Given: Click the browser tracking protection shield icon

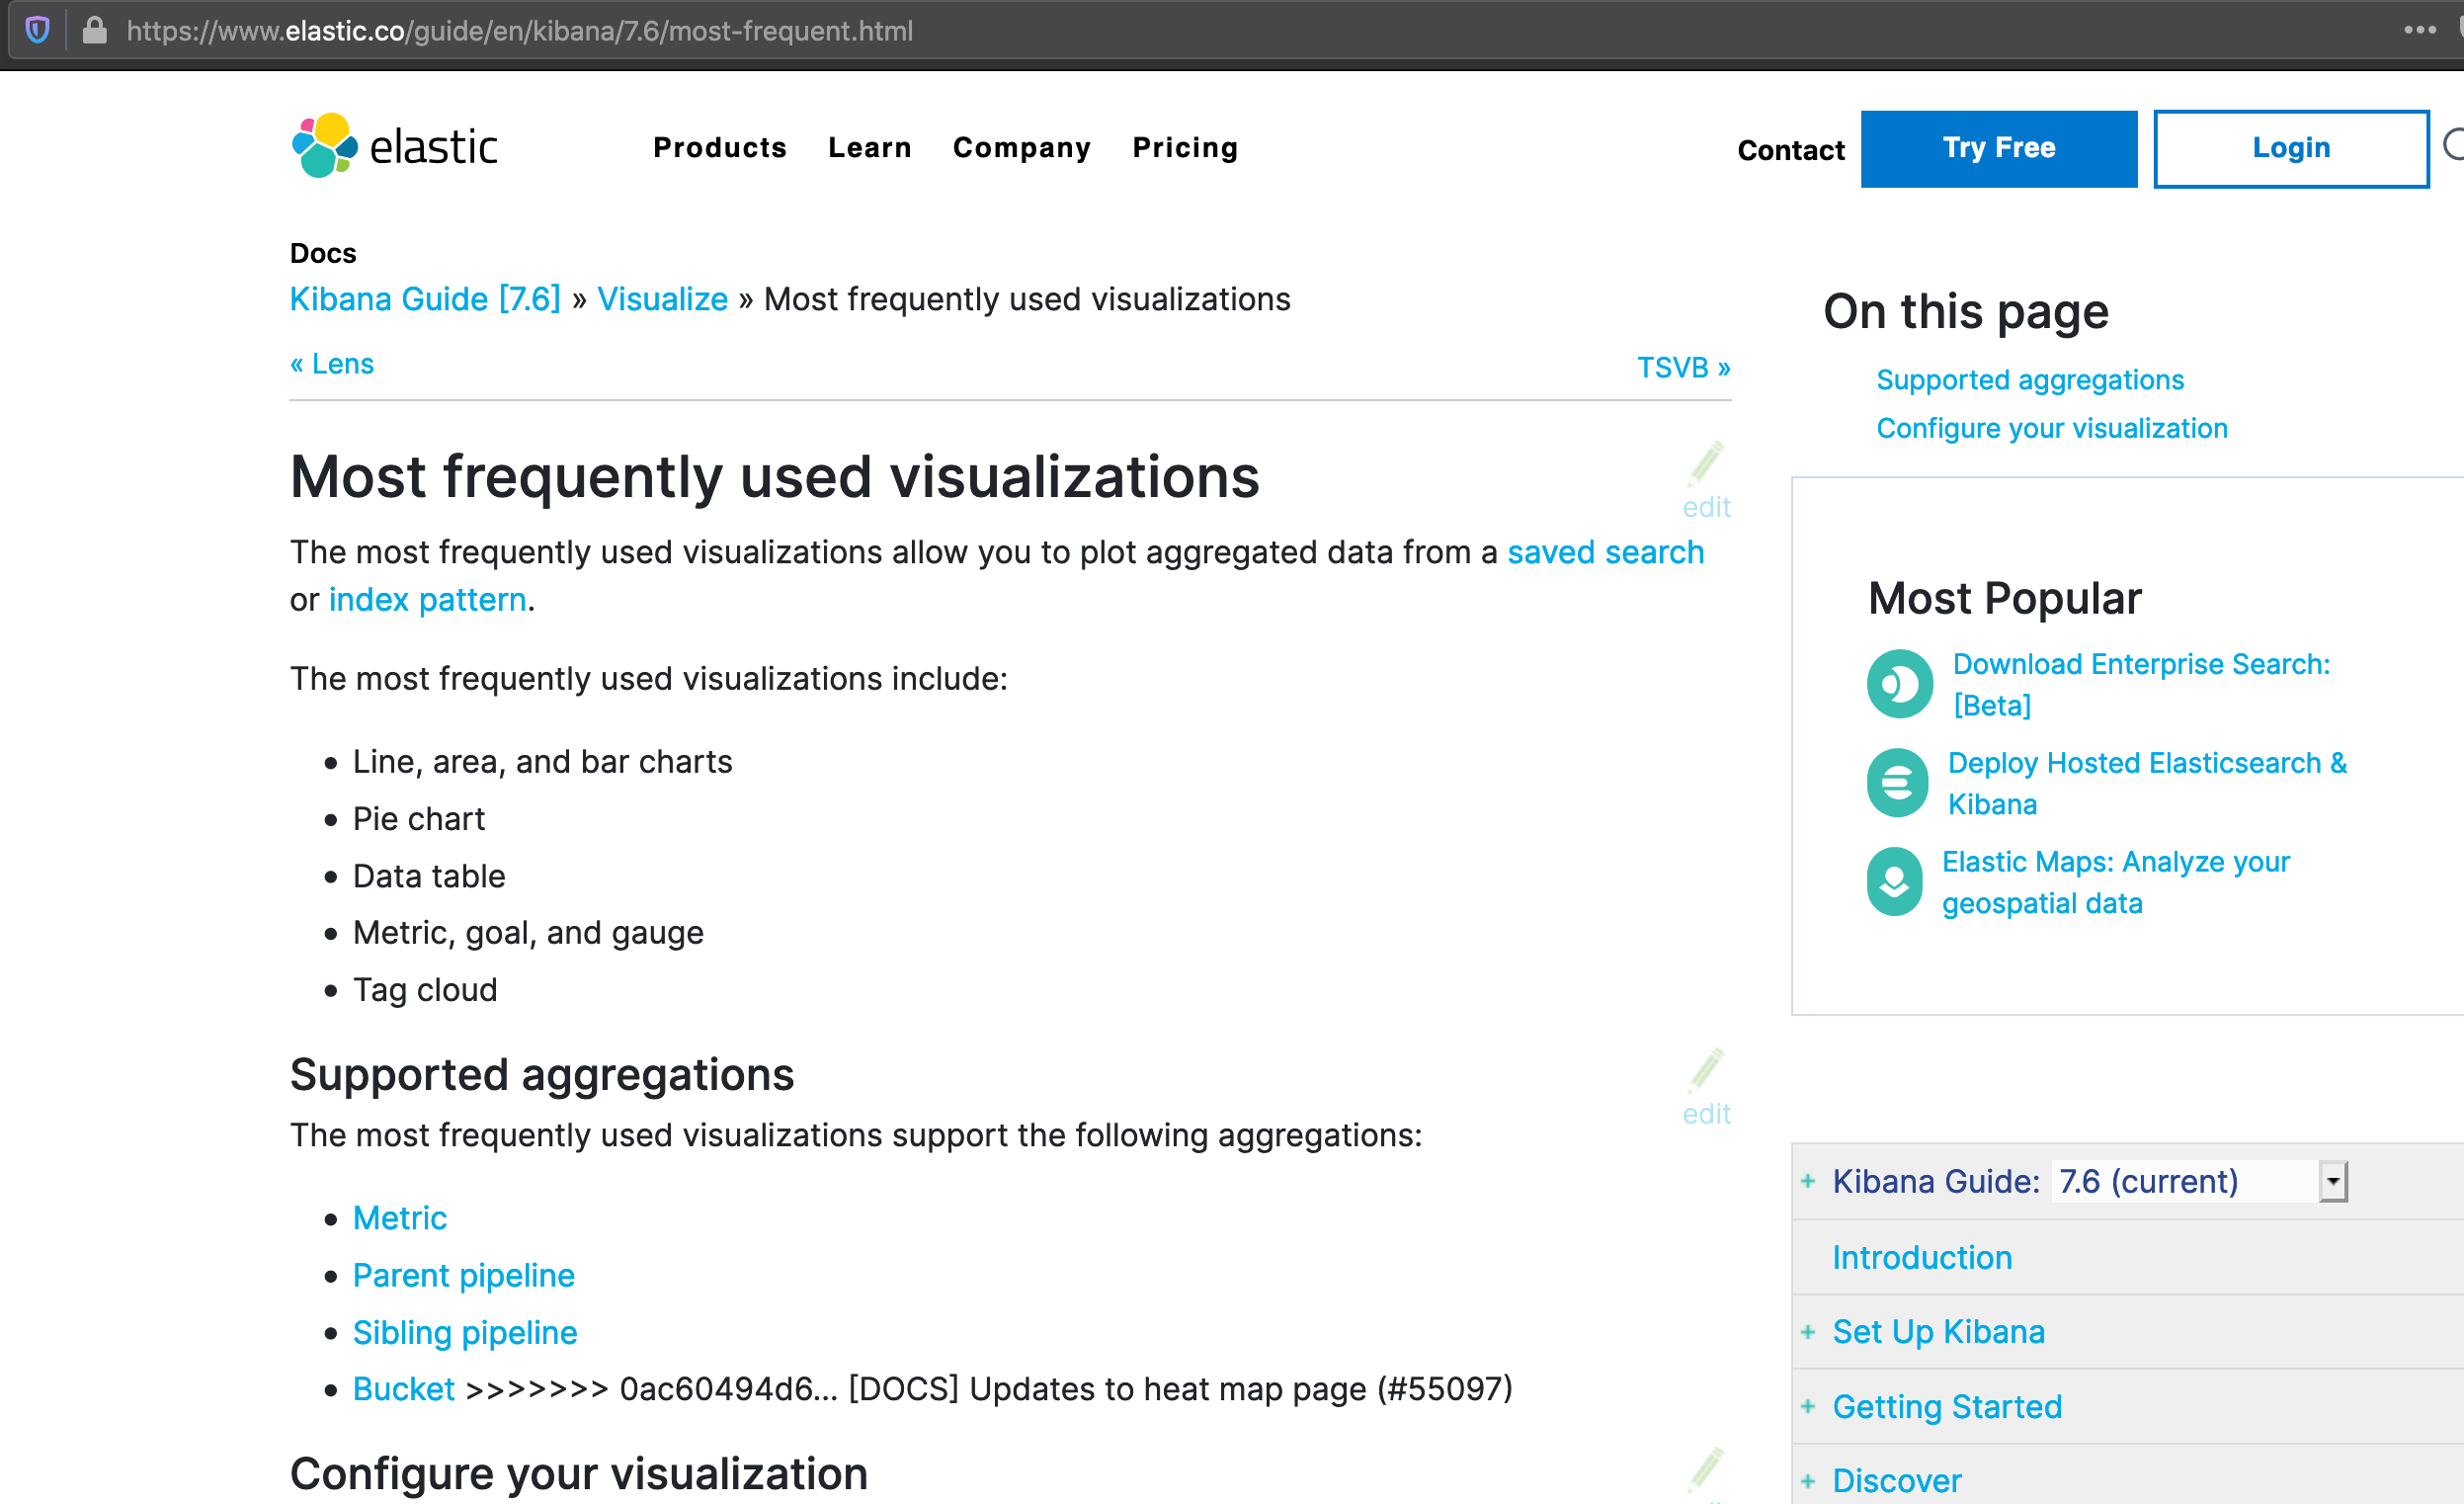Looking at the screenshot, I should tap(38, 30).
